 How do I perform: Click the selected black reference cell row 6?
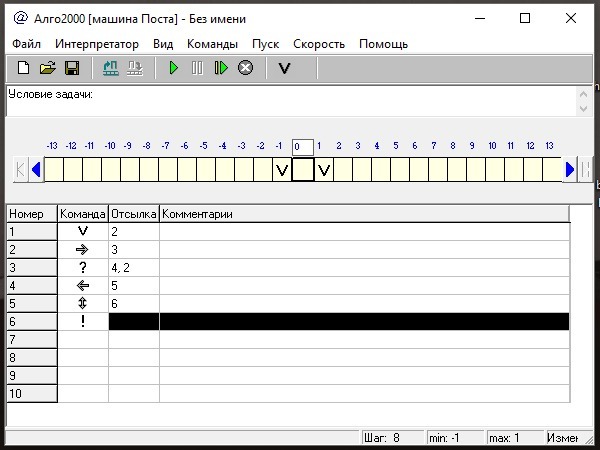(134, 321)
